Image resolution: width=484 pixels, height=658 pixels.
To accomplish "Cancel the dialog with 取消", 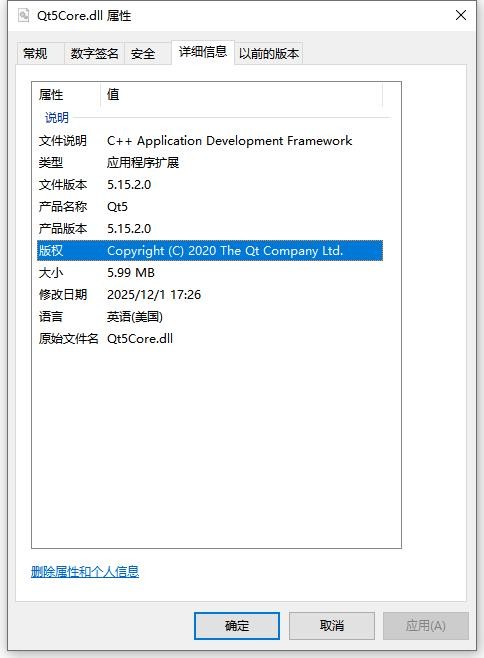I will coord(332,626).
